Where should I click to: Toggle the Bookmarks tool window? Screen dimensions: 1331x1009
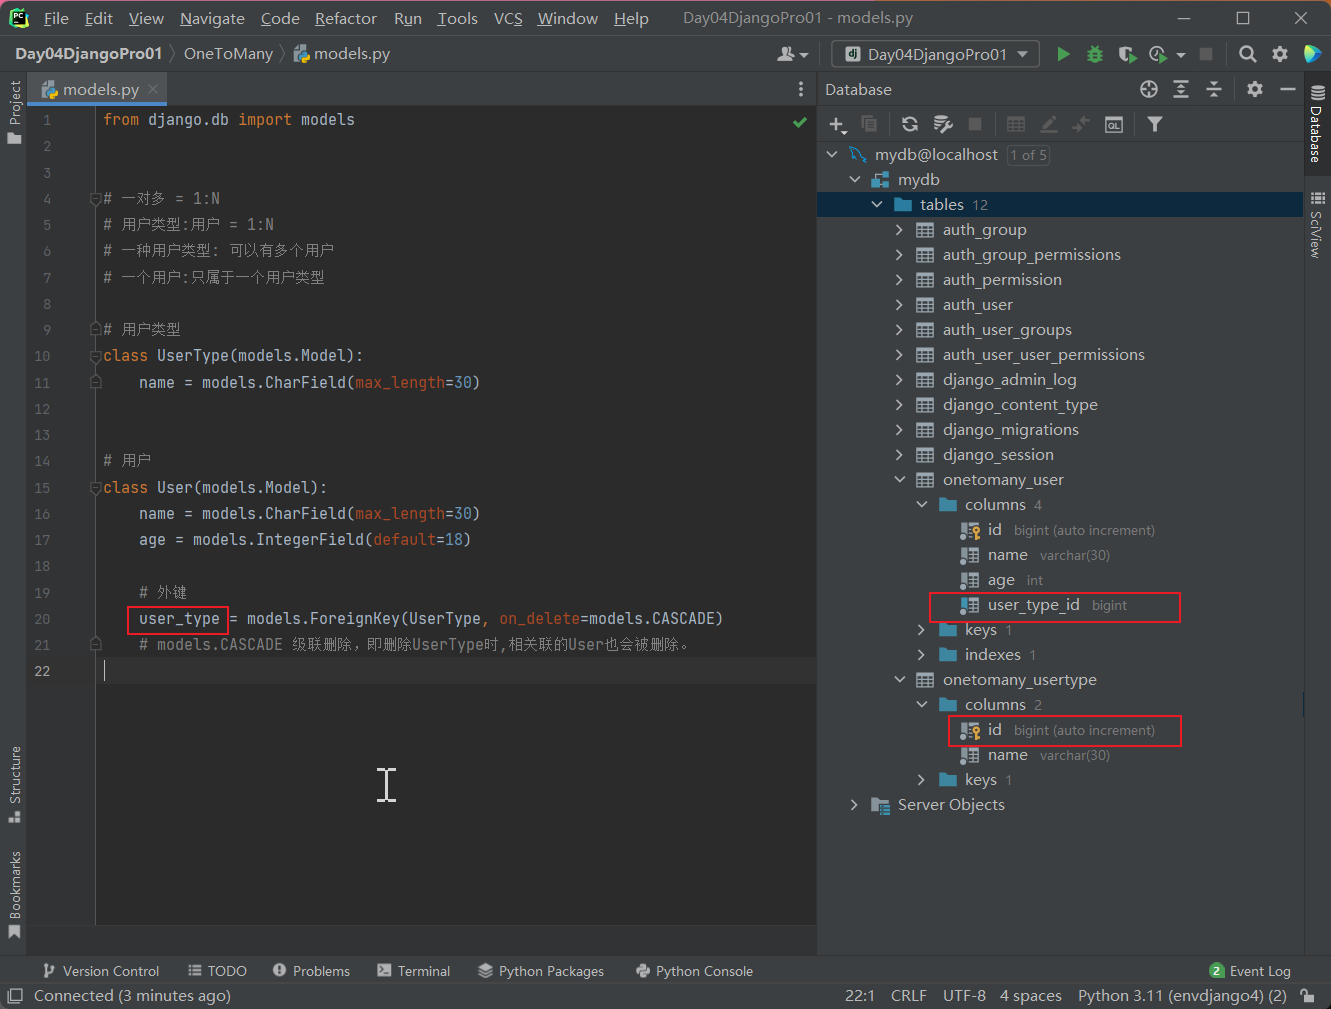(x=14, y=894)
